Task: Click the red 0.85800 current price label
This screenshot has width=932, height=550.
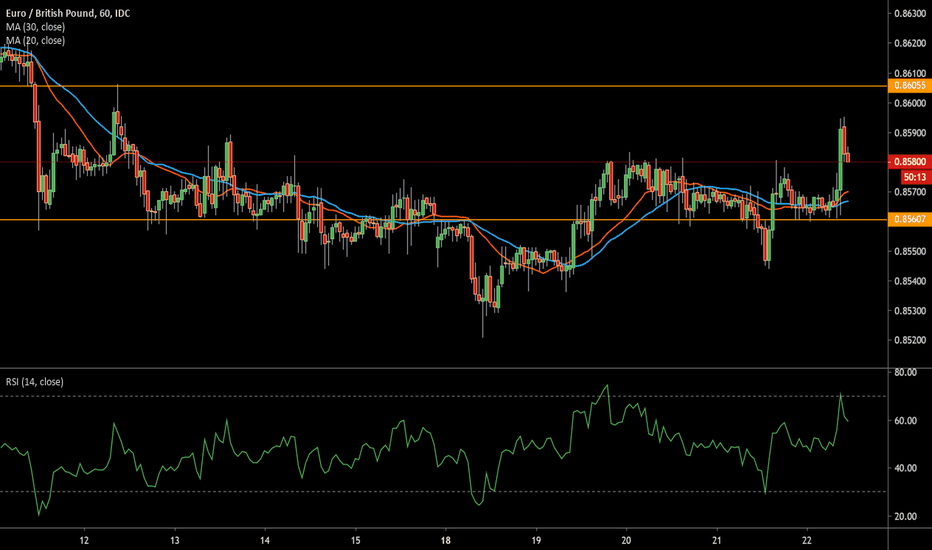Action: [908, 161]
